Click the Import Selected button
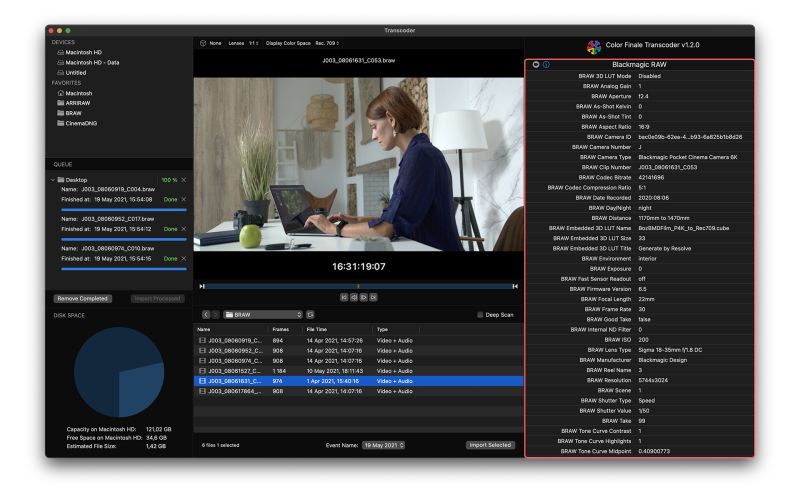The image size is (800, 487). pyautogui.click(x=490, y=445)
